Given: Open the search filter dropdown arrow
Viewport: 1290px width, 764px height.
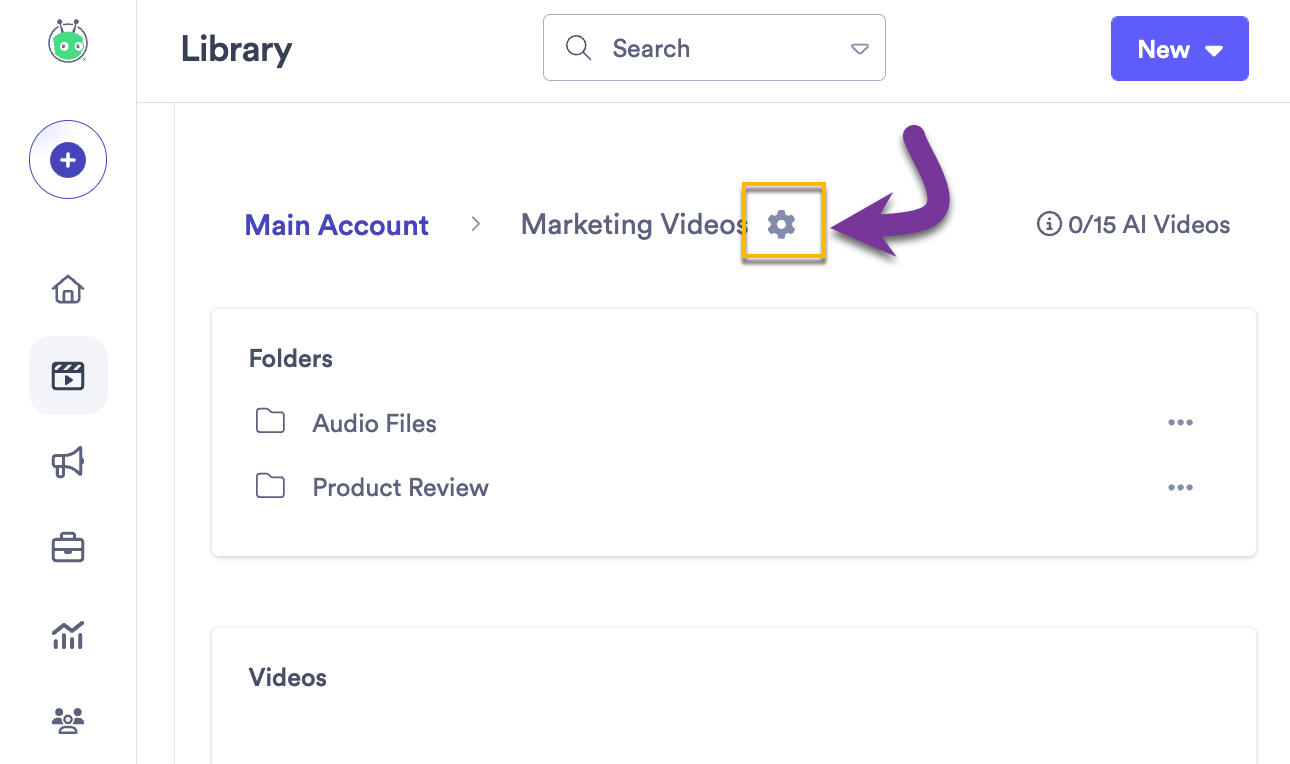Looking at the screenshot, I should coord(859,47).
